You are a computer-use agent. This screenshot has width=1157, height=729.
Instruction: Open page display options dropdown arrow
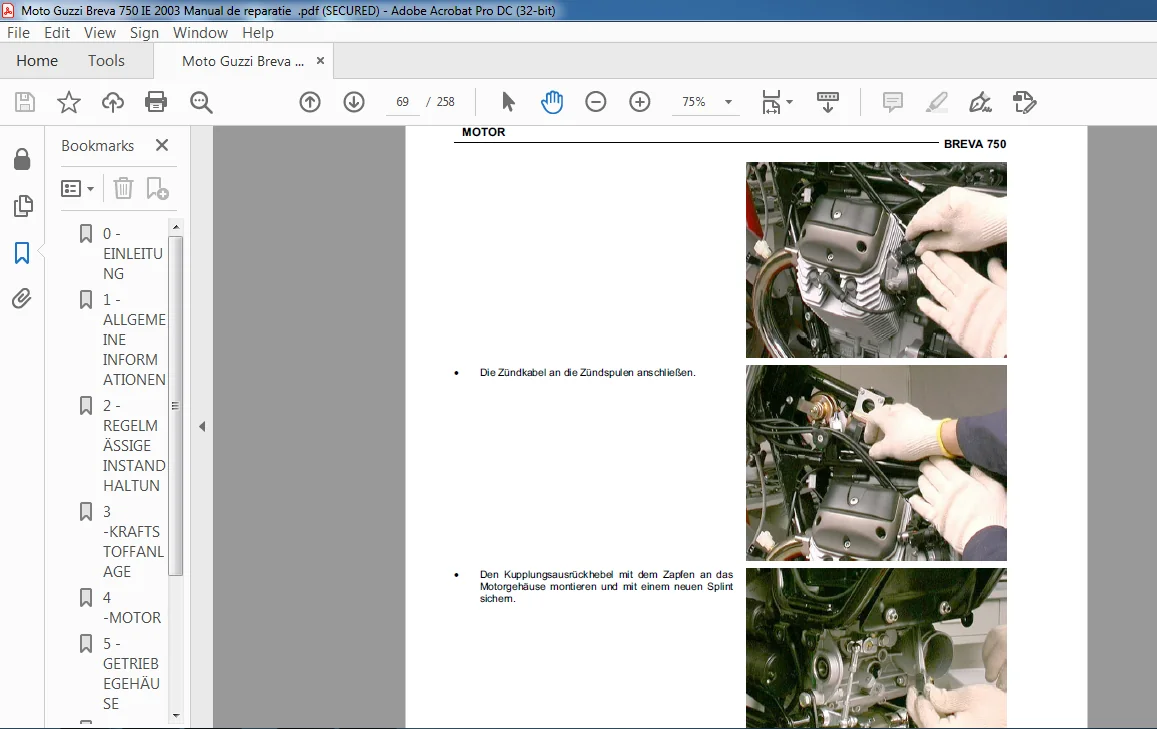(x=790, y=102)
